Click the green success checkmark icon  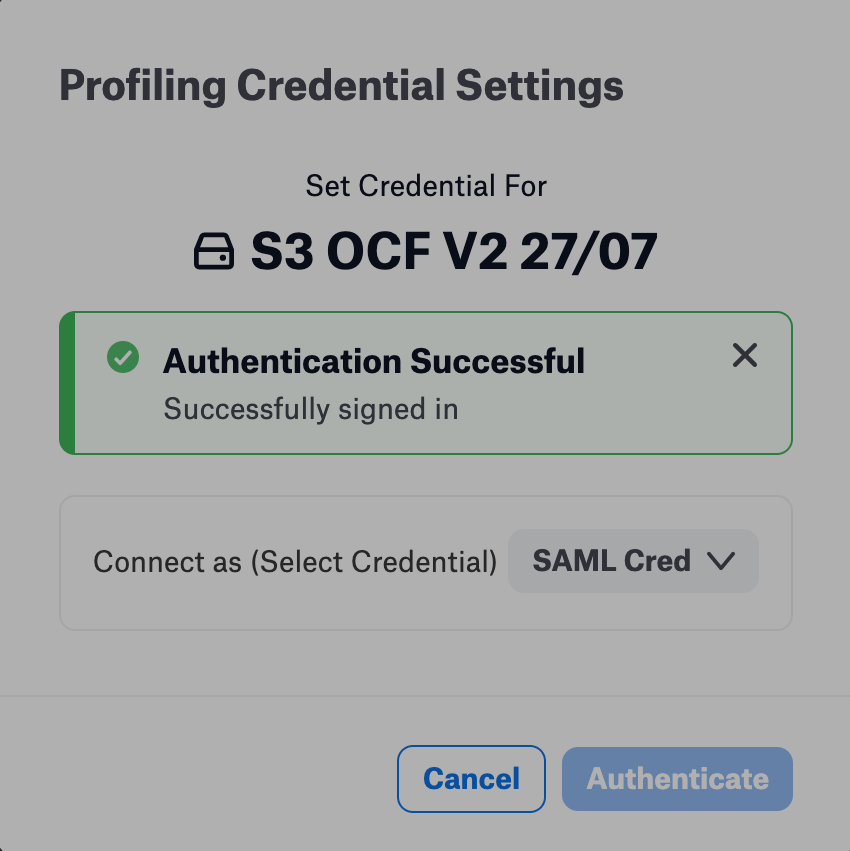click(123, 357)
